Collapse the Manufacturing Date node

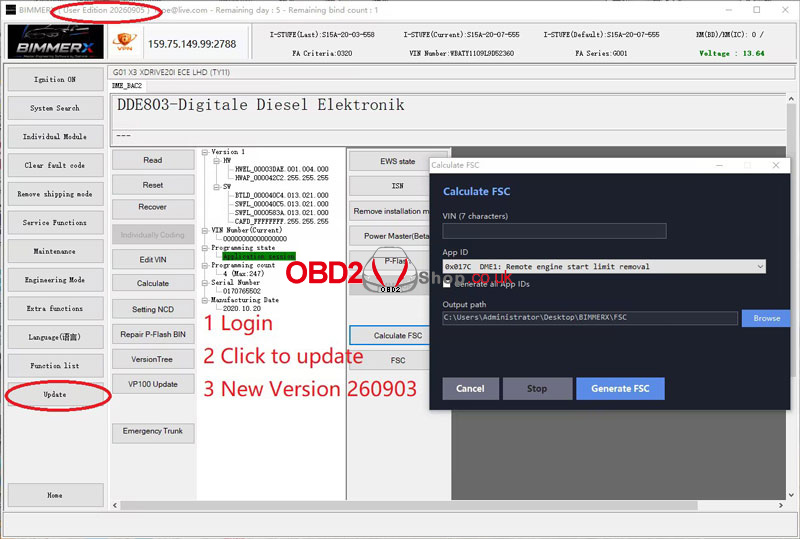[205, 300]
